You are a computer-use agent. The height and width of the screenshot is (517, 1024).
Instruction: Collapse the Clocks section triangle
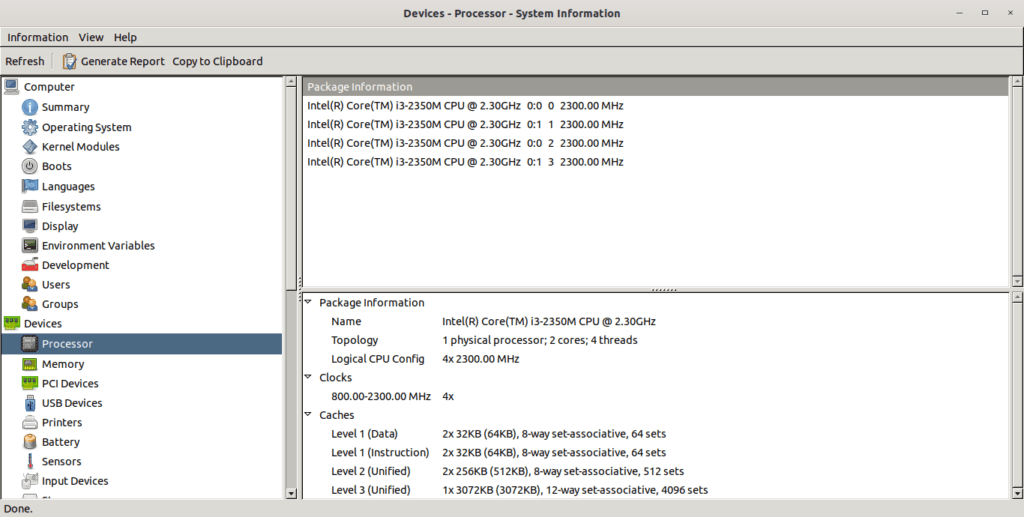click(308, 378)
